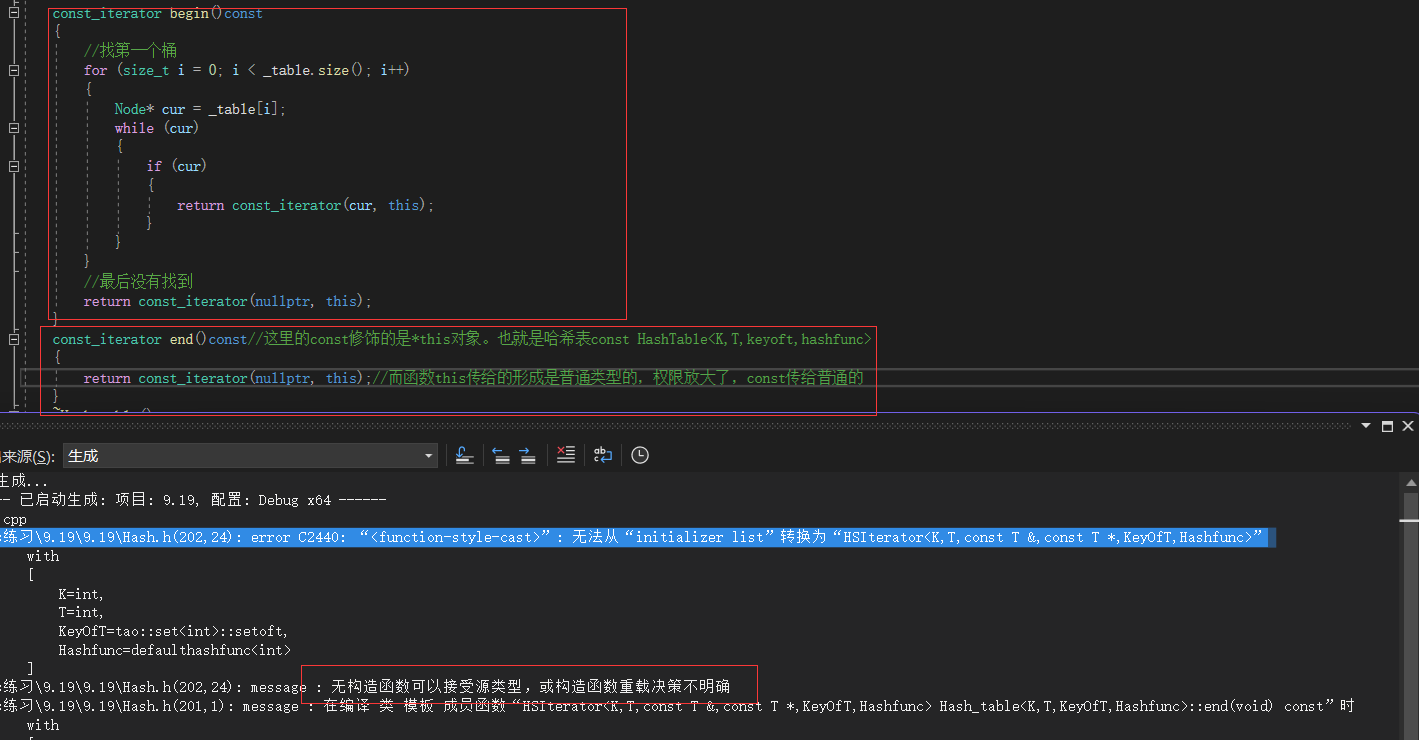Click the comment //最后没有找到
The height and width of the screenshot is (740, 1419).
pos(138,282)
